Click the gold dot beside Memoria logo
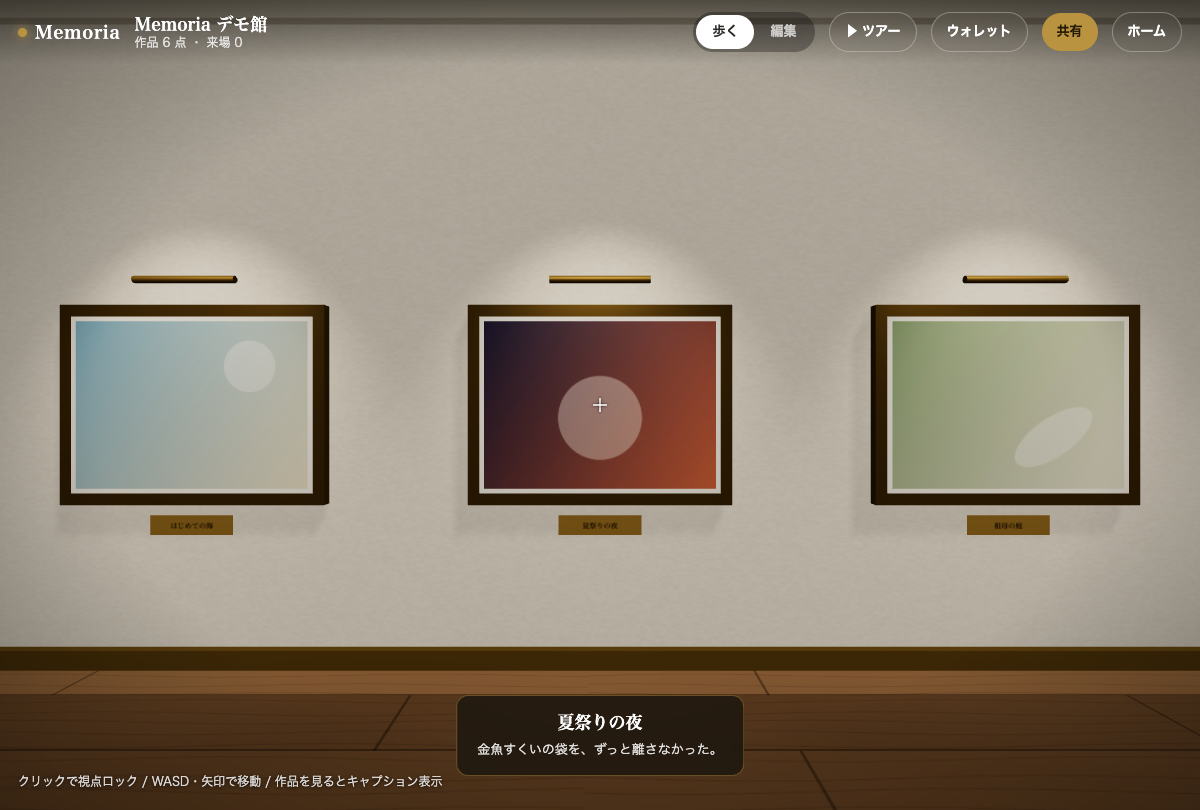This screenshot has height=810, width=1200. 22,32
